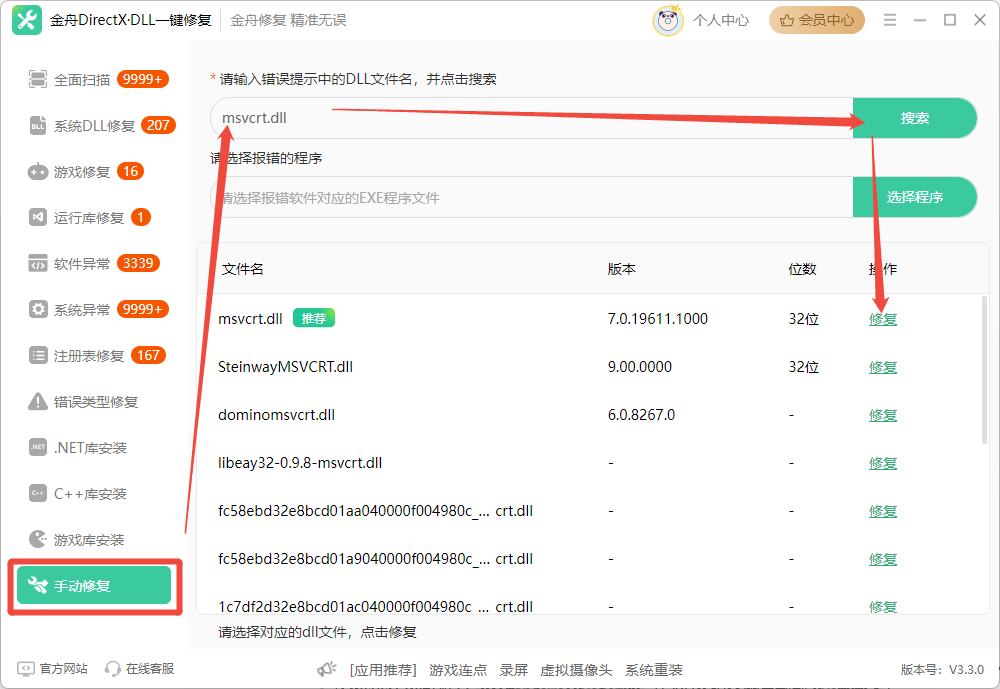Click the error type warning triangle icon
This screenshot has width=1000, height=689.
[x=38, y=401]
